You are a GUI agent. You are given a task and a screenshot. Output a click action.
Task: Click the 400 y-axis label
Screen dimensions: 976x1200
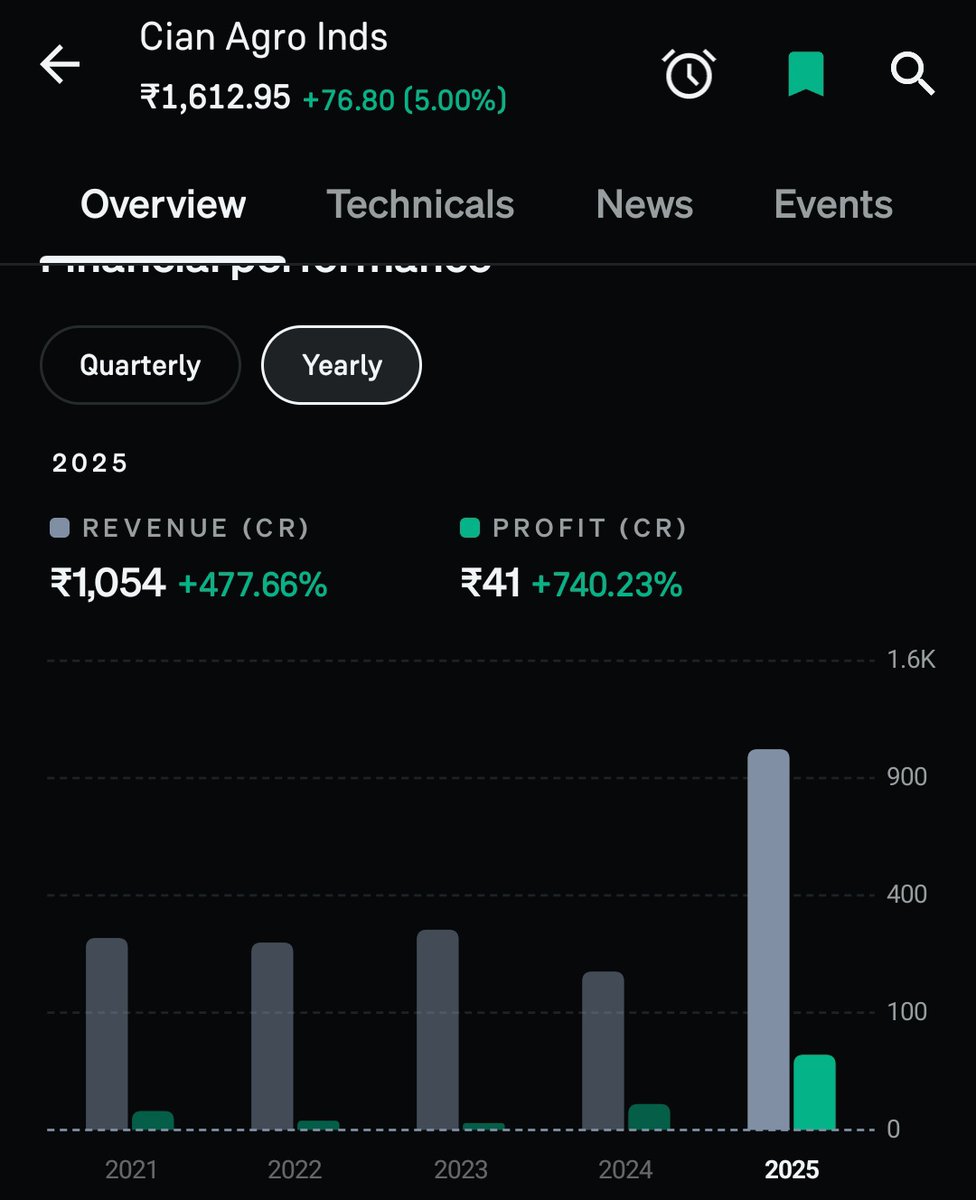tap(907, 894)
